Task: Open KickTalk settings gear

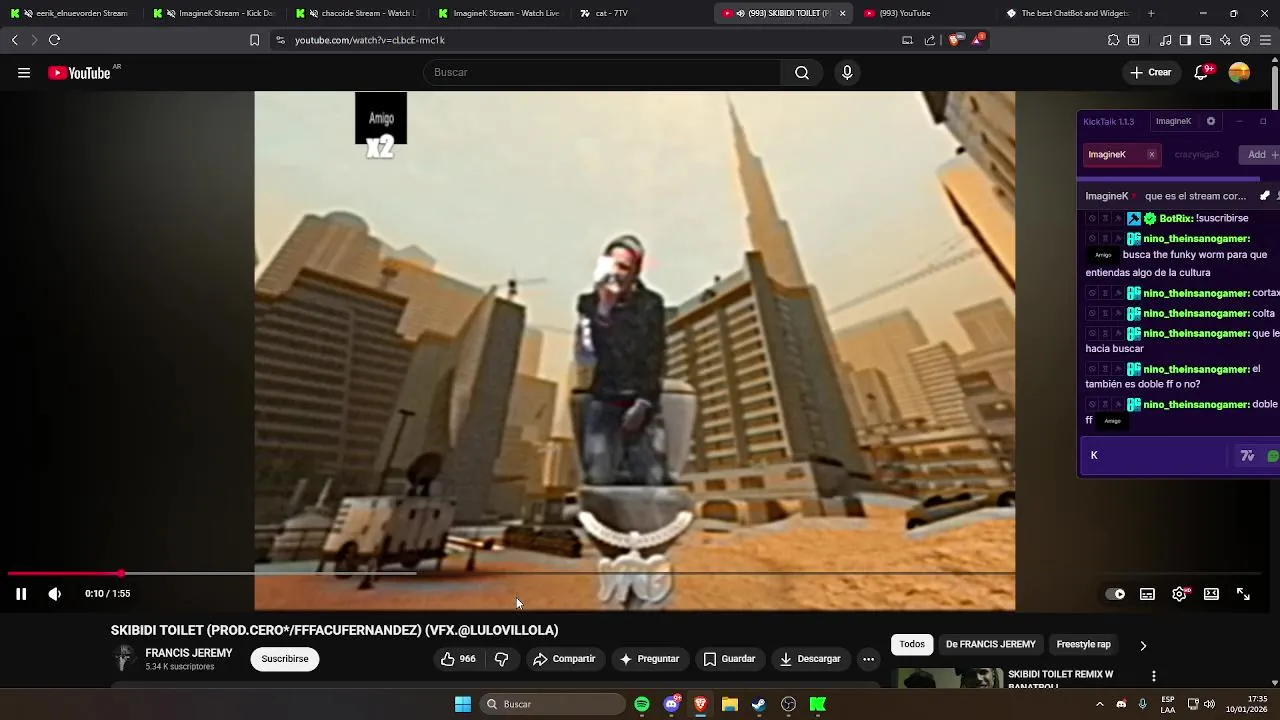Action: [x=1211, y=121]
